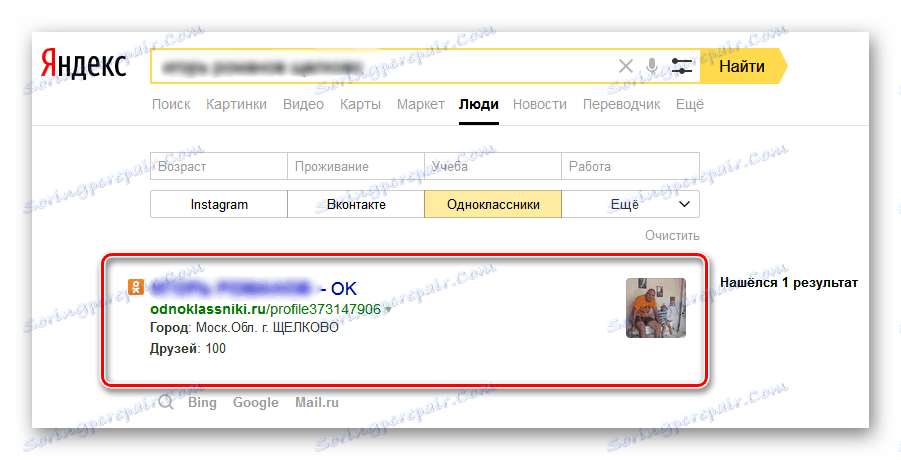The height and width of the screenshot is (460, 901).
Task: Search the query in Mail.ru
Action: coord(317,403)
